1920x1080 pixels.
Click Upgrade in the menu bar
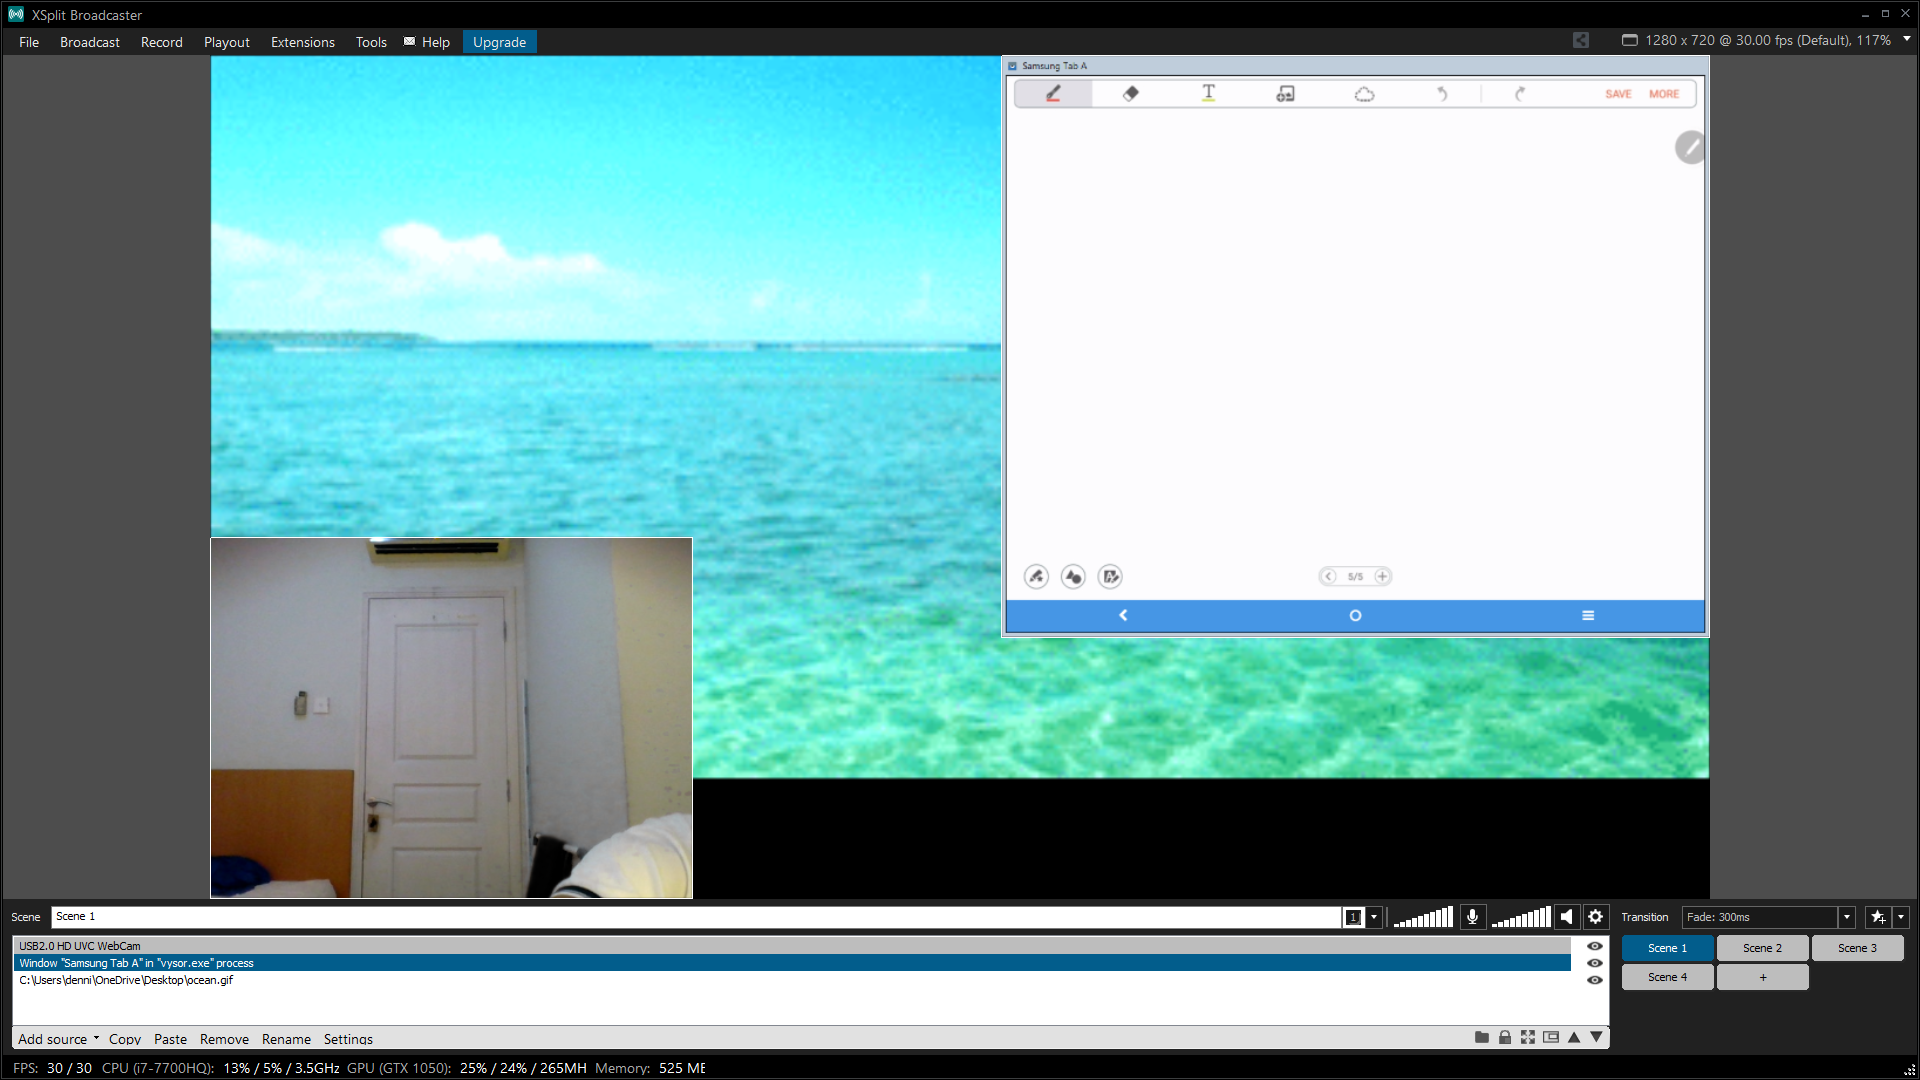coord(499,42)
